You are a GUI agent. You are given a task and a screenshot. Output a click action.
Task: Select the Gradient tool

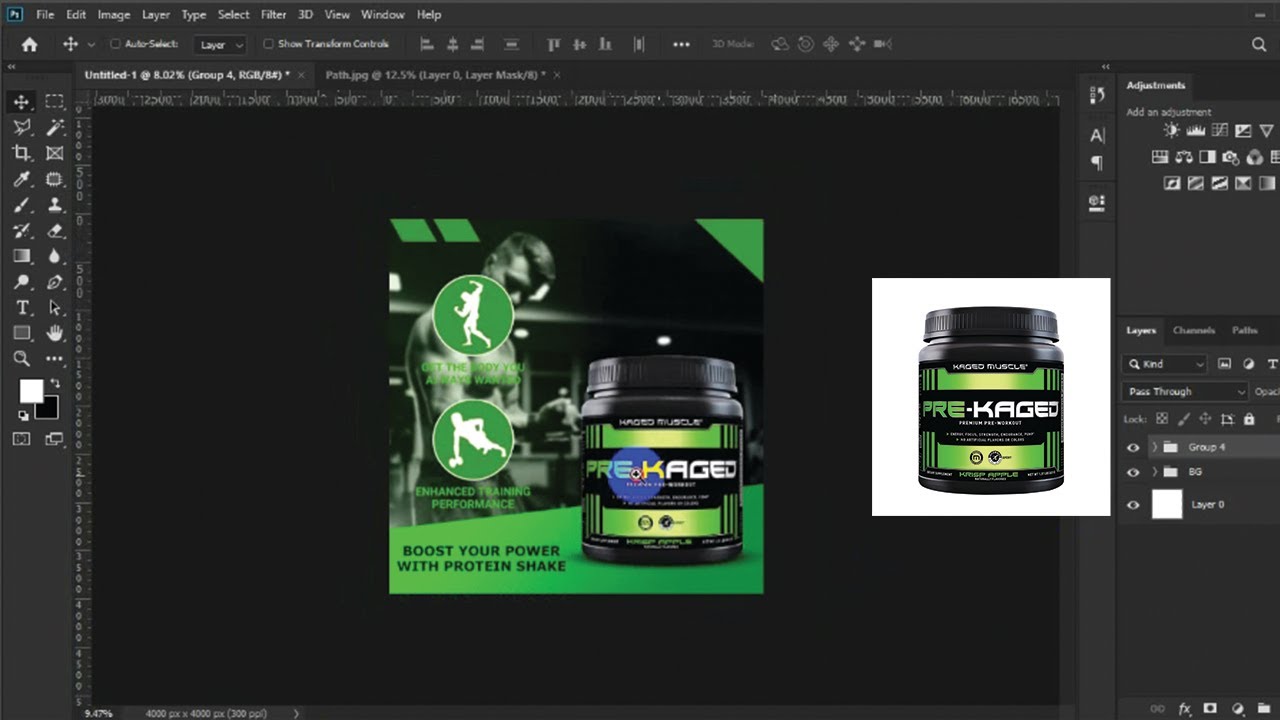point(21,257)
